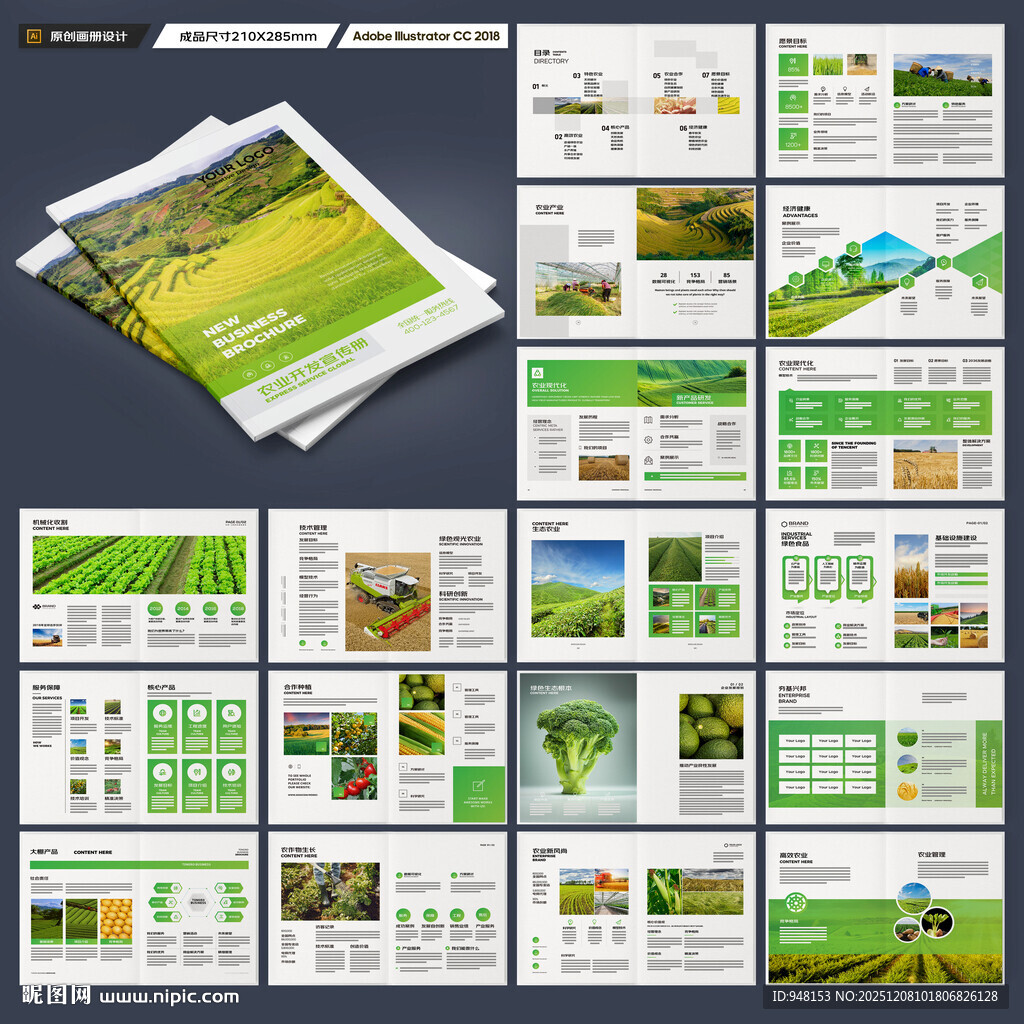Open the lettuce rows banner photo
1024x1024 pixels.
click(x=139, y=565)
